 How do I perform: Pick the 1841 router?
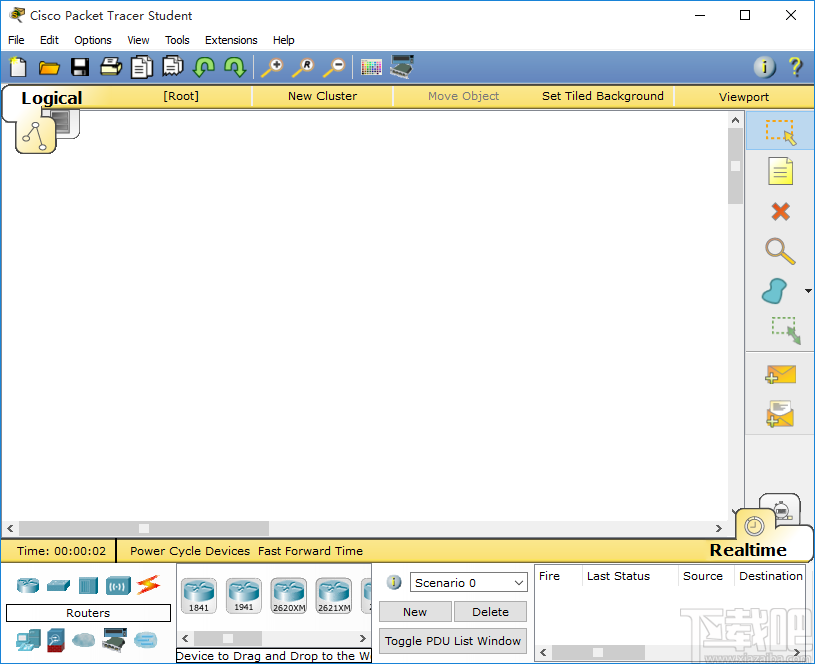199,596
